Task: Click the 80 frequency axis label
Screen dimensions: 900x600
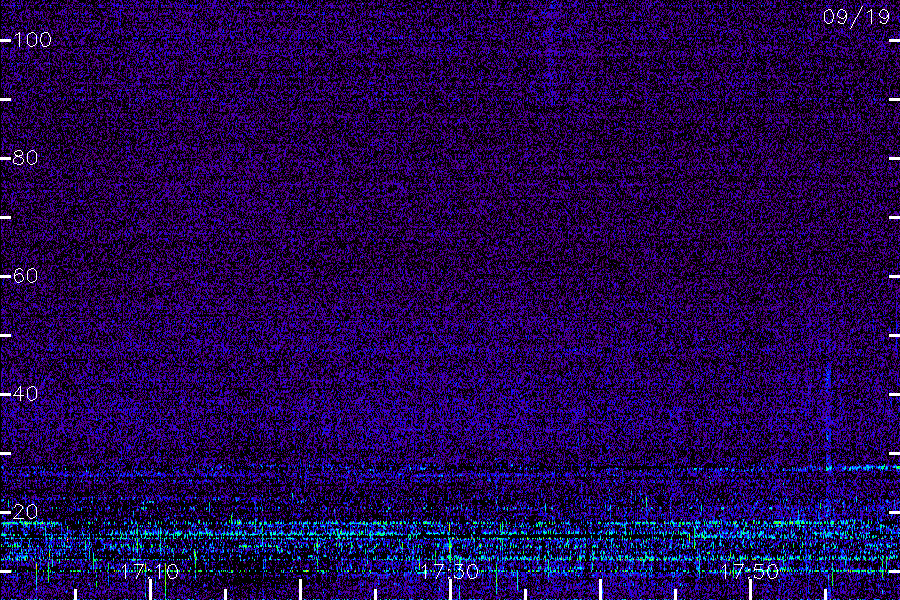Action: click(25, 157)
